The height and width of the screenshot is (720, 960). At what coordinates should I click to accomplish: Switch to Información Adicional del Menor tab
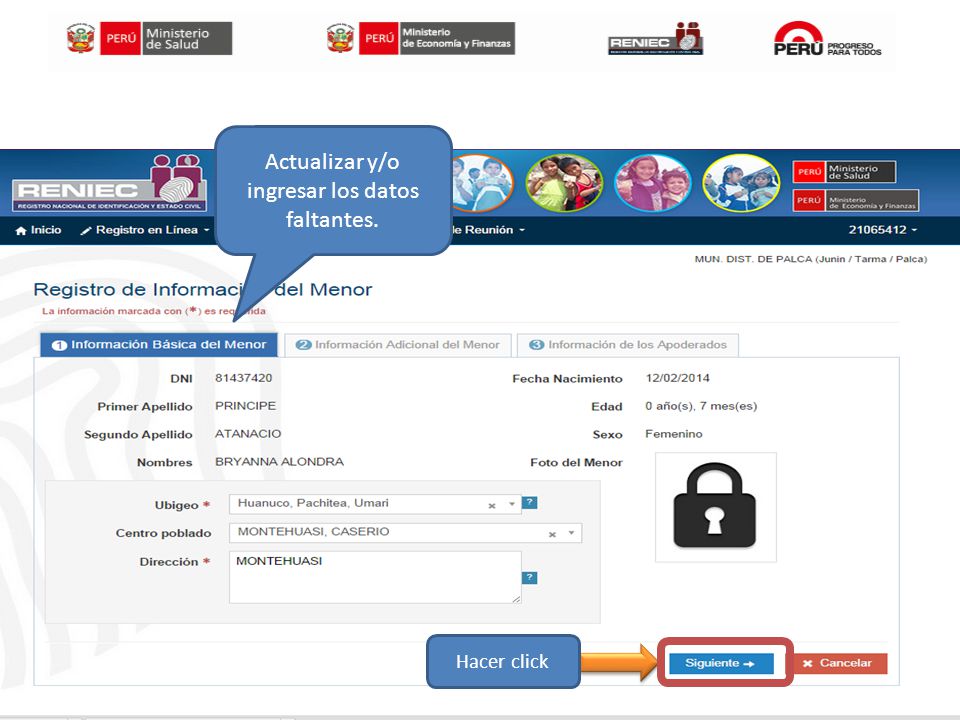[x=397, y=345]
